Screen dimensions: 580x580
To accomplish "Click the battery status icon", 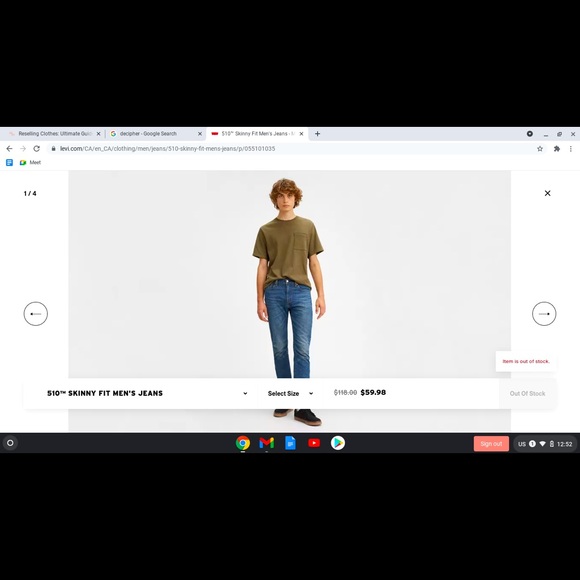I will click(x=552, y=444).
